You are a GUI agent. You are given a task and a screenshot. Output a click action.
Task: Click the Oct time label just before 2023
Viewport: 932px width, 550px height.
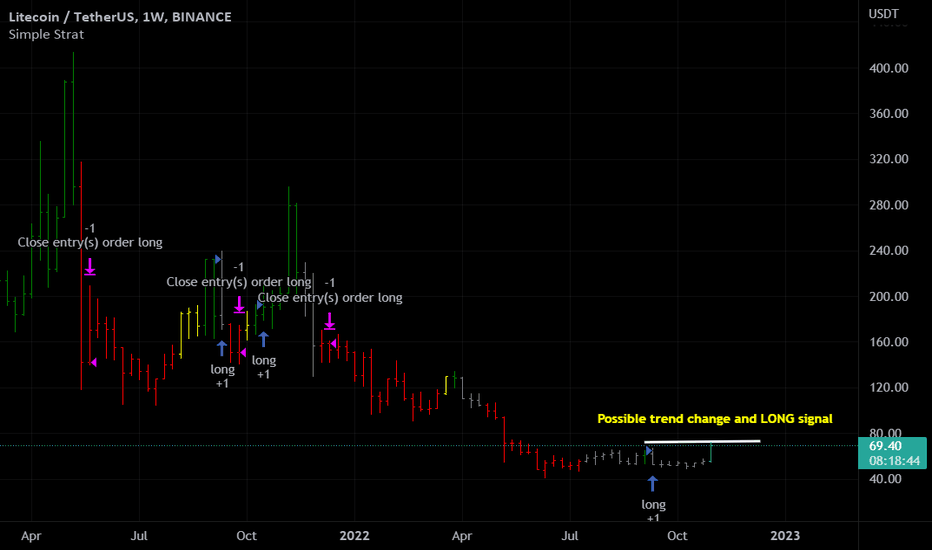coord(677,536)
